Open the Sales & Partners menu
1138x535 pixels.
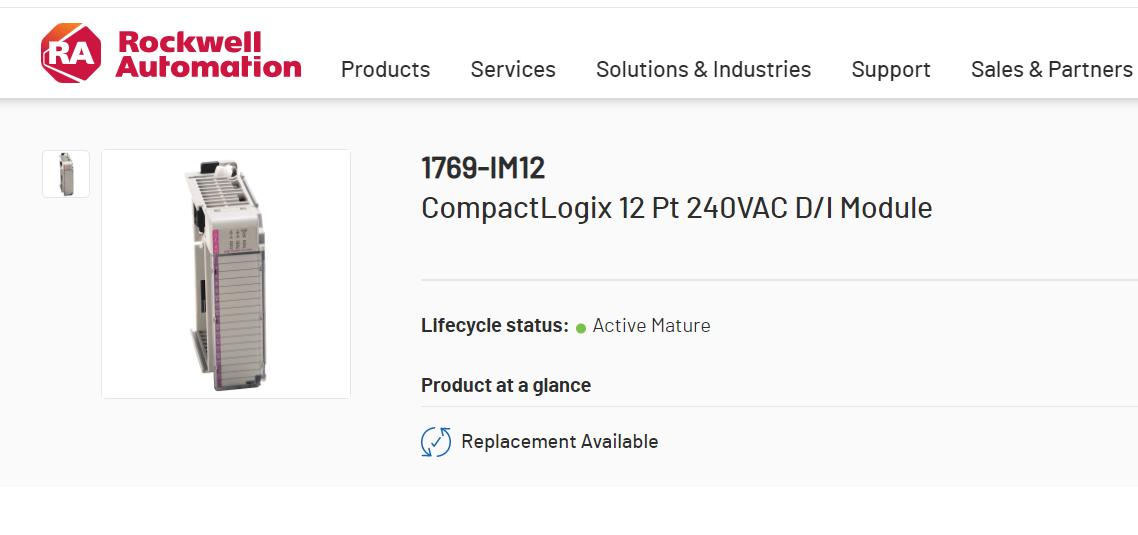pos(1051,69)
